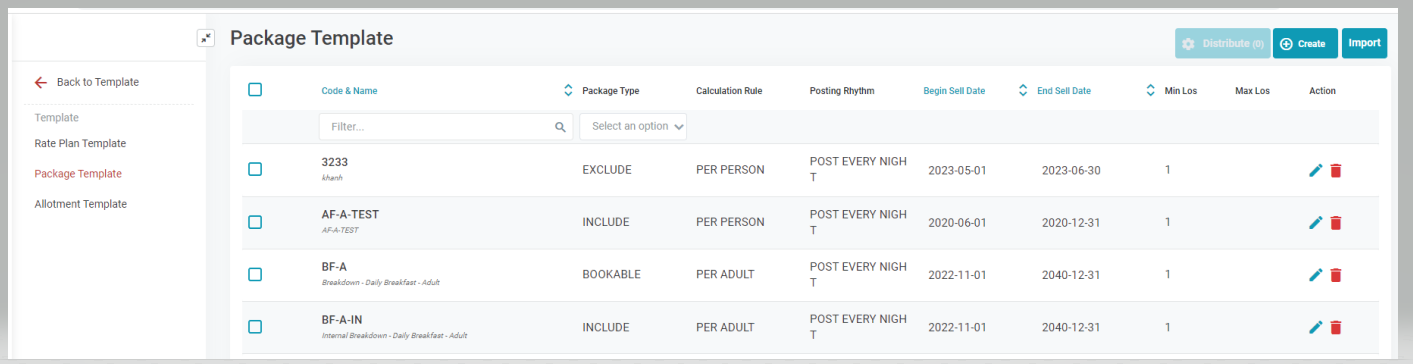The height and width of the screenshot is (364, 1413).
Task: Delete the AF-A-TEST package
Action: point(1336,223)
